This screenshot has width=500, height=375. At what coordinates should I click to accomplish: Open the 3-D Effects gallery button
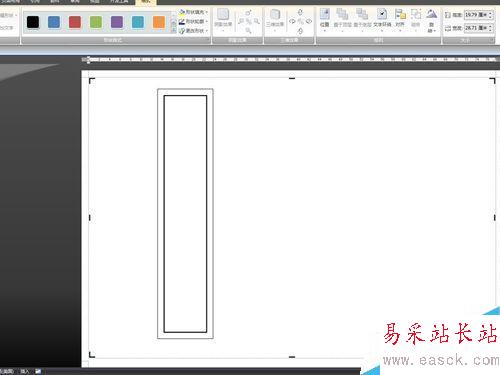275,19
